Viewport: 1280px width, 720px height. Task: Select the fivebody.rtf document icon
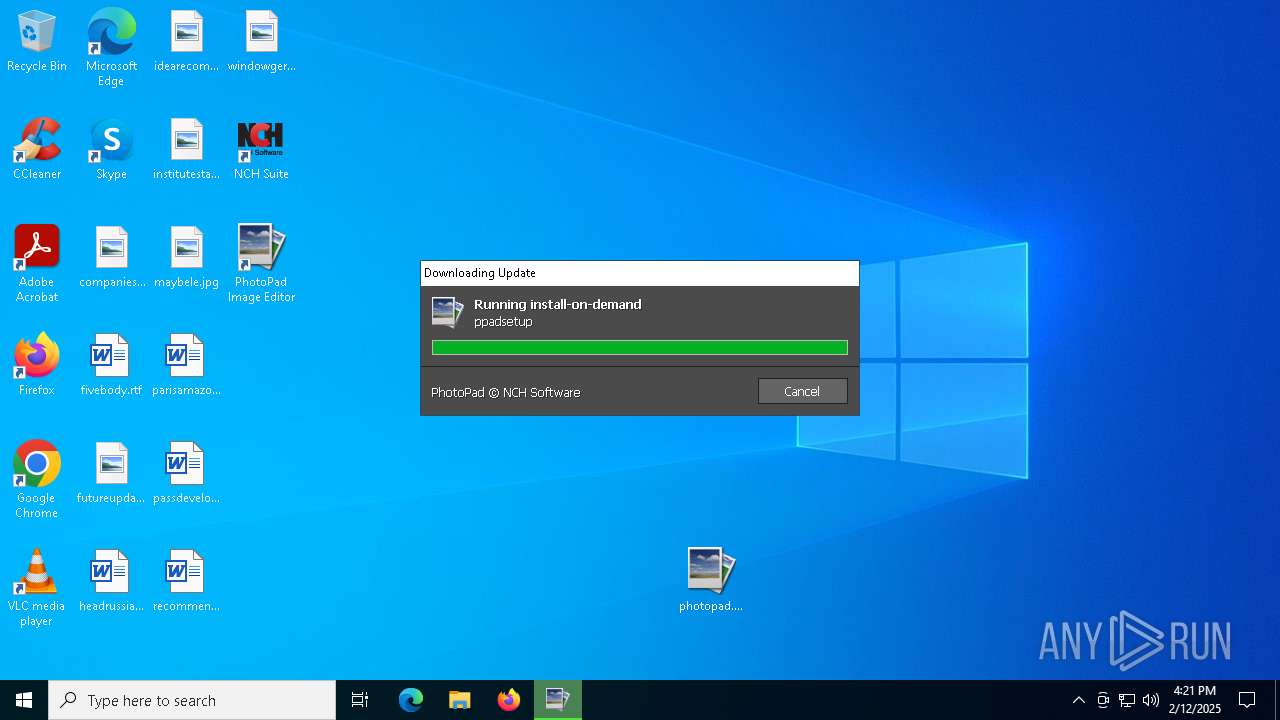[x=111, y=366]
